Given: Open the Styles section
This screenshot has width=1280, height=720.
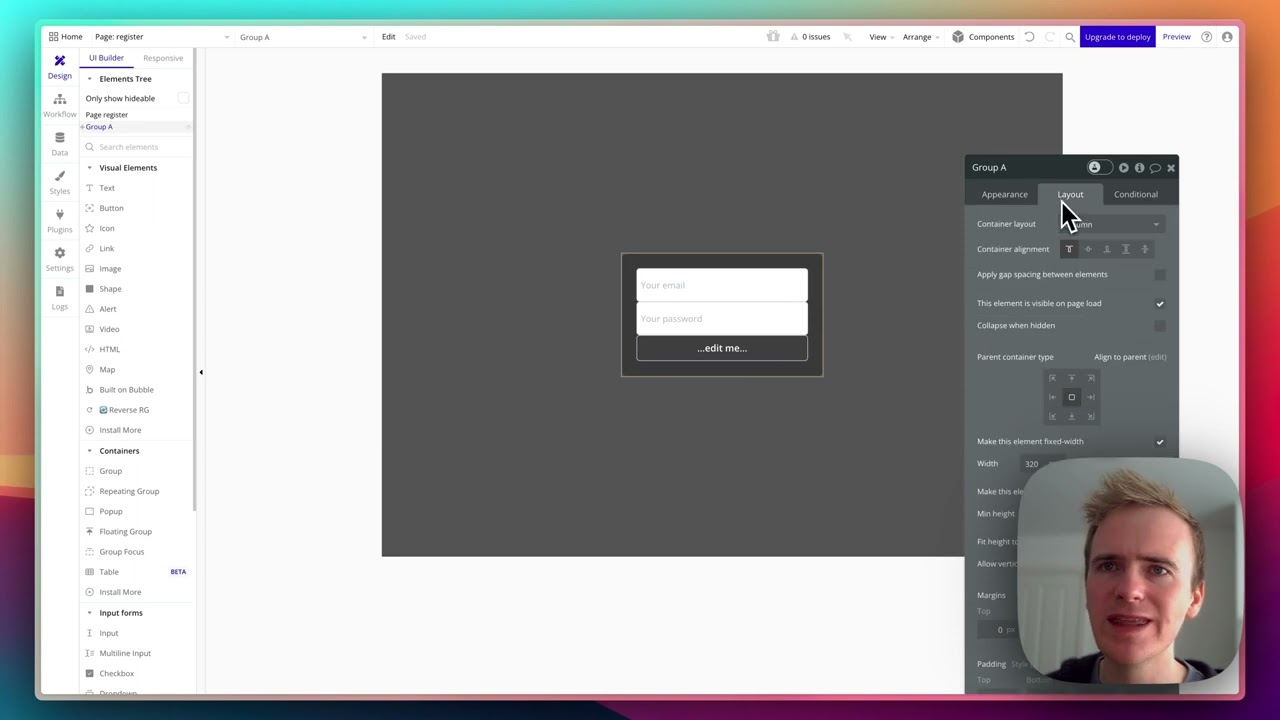Looking at the screenshot, I should (x=59, y=182).
